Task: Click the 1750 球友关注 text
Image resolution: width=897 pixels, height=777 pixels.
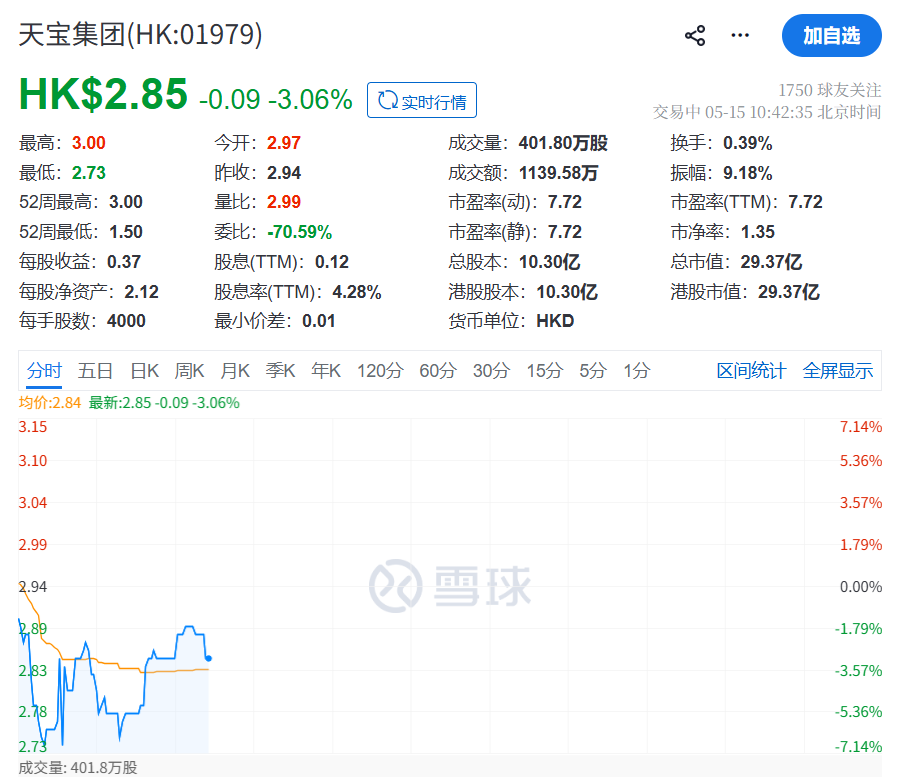Action: pos(829,90)
